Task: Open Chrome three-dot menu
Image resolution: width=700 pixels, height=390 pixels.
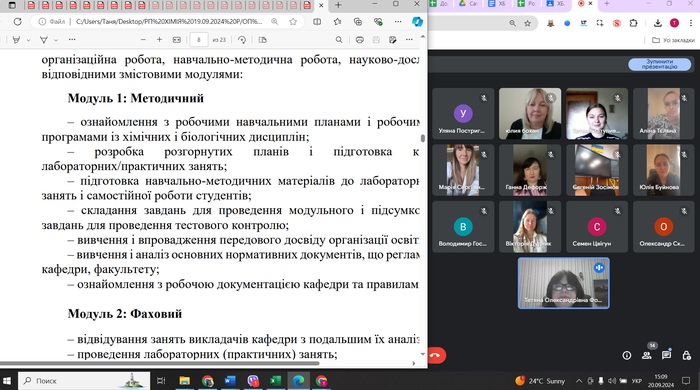Action: (x=691, y=23)
